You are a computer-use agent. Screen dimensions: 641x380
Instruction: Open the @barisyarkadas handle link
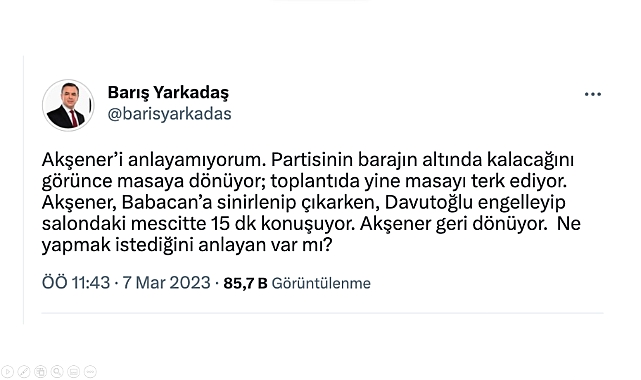[x=169, y=114]
